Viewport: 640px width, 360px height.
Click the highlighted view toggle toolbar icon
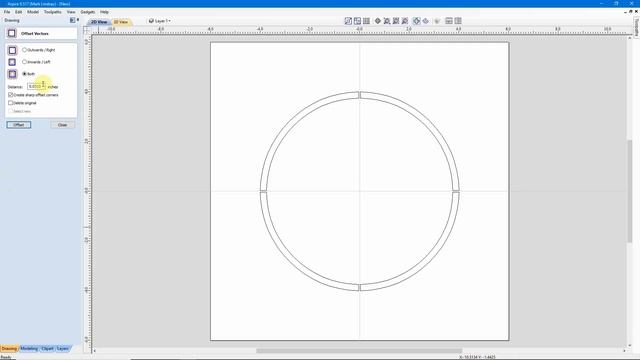click(417, 21)
